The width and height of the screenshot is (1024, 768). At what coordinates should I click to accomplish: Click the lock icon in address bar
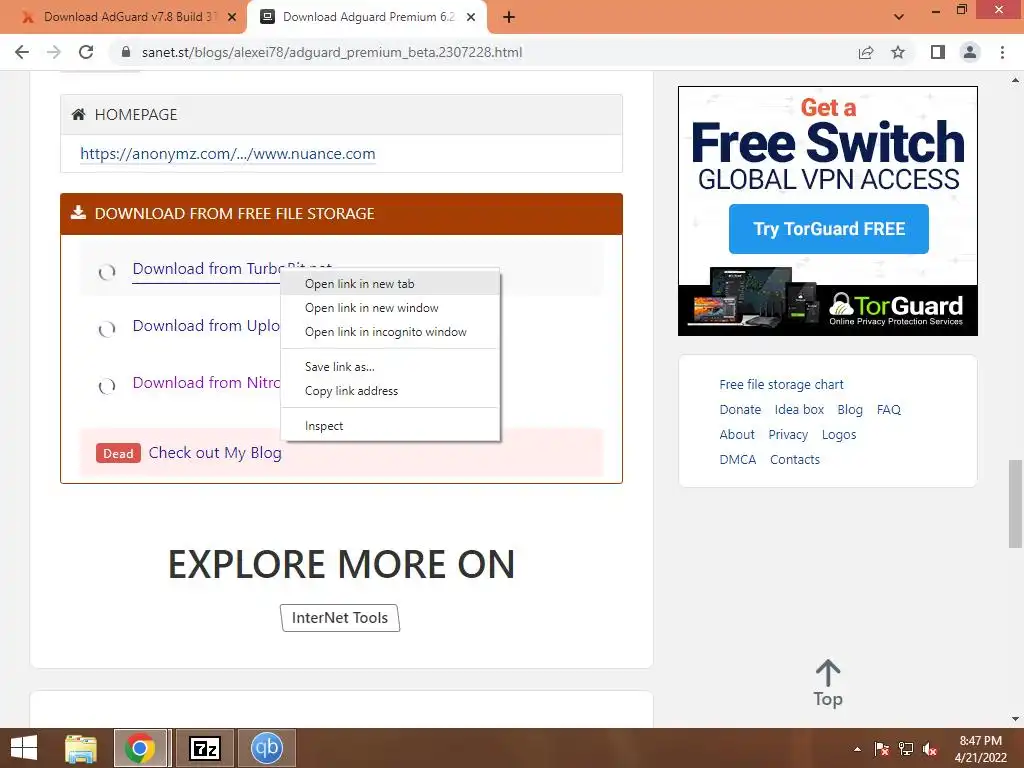[126, 52]
